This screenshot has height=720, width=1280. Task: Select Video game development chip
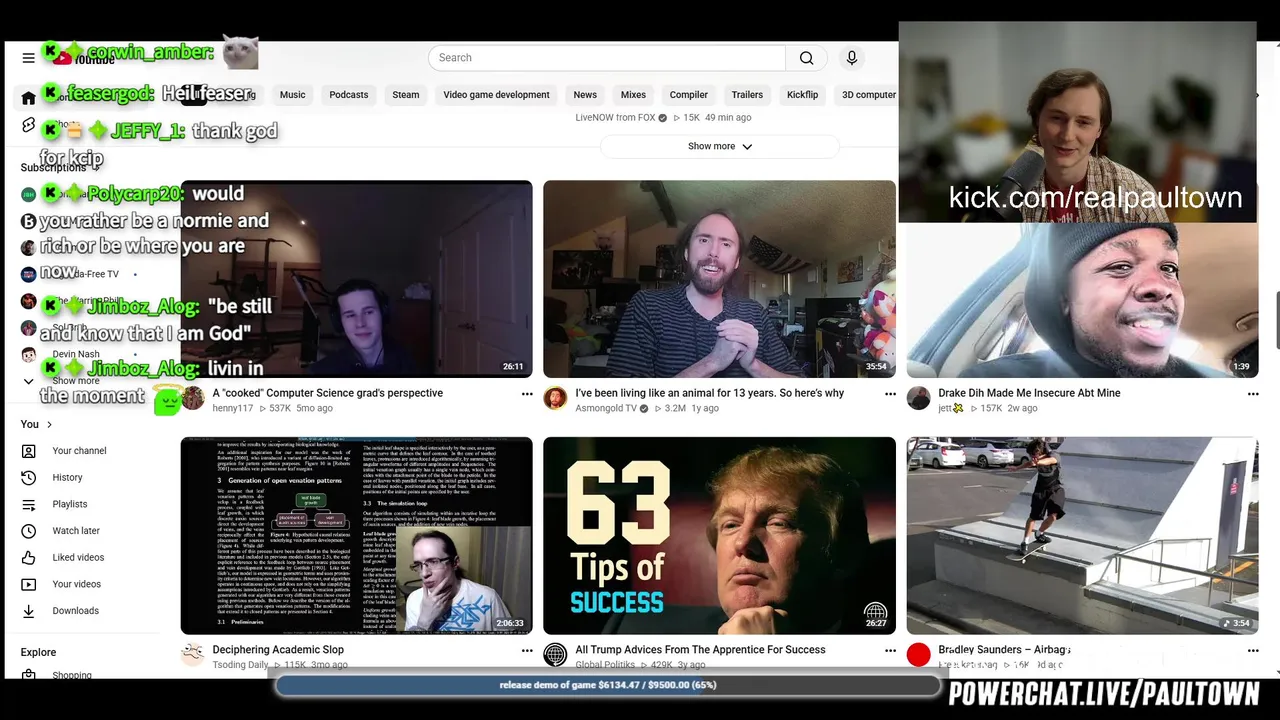pyautogui.click(x=496, y=95)
